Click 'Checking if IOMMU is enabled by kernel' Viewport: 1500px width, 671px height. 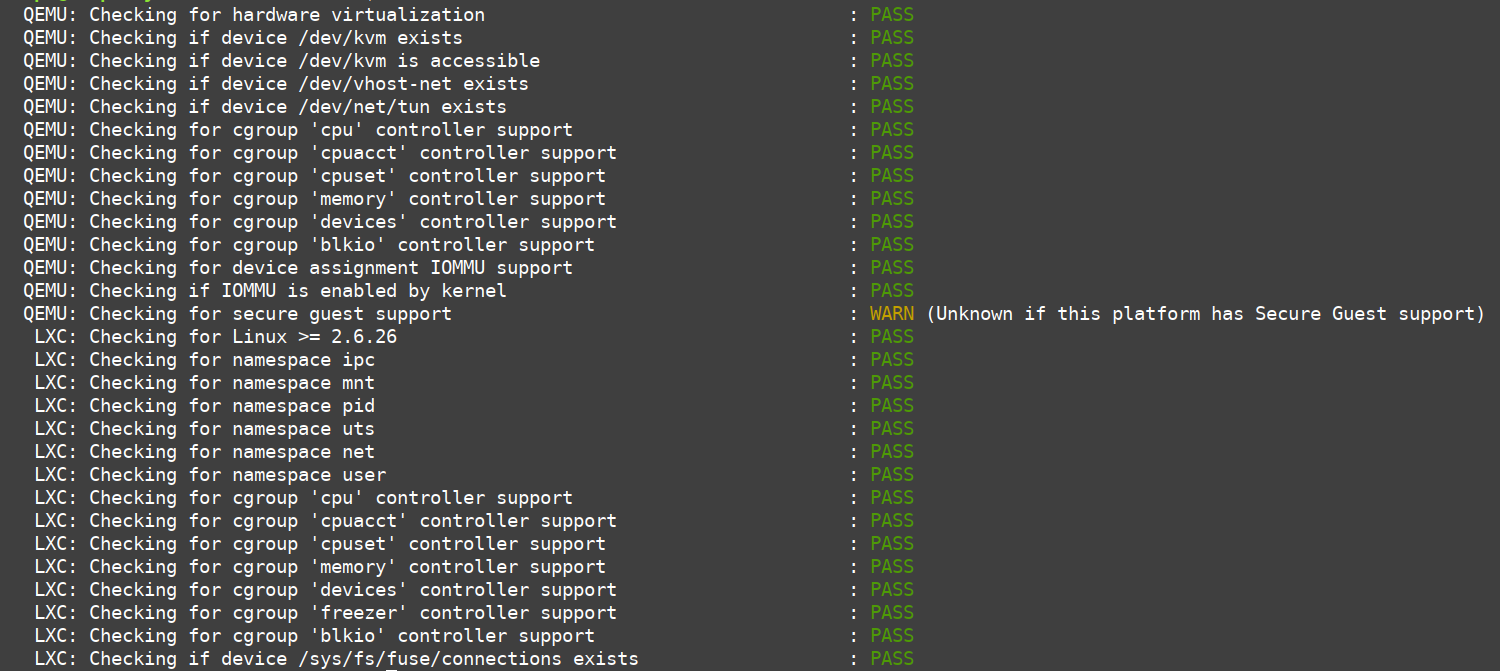[298, 291]
